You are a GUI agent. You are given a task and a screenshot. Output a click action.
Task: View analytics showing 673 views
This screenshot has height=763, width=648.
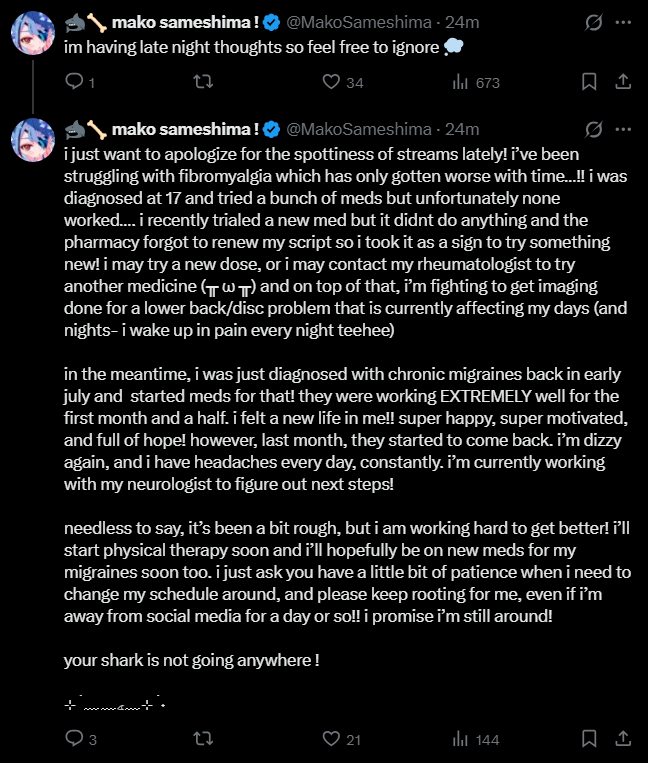click(476, 82)
